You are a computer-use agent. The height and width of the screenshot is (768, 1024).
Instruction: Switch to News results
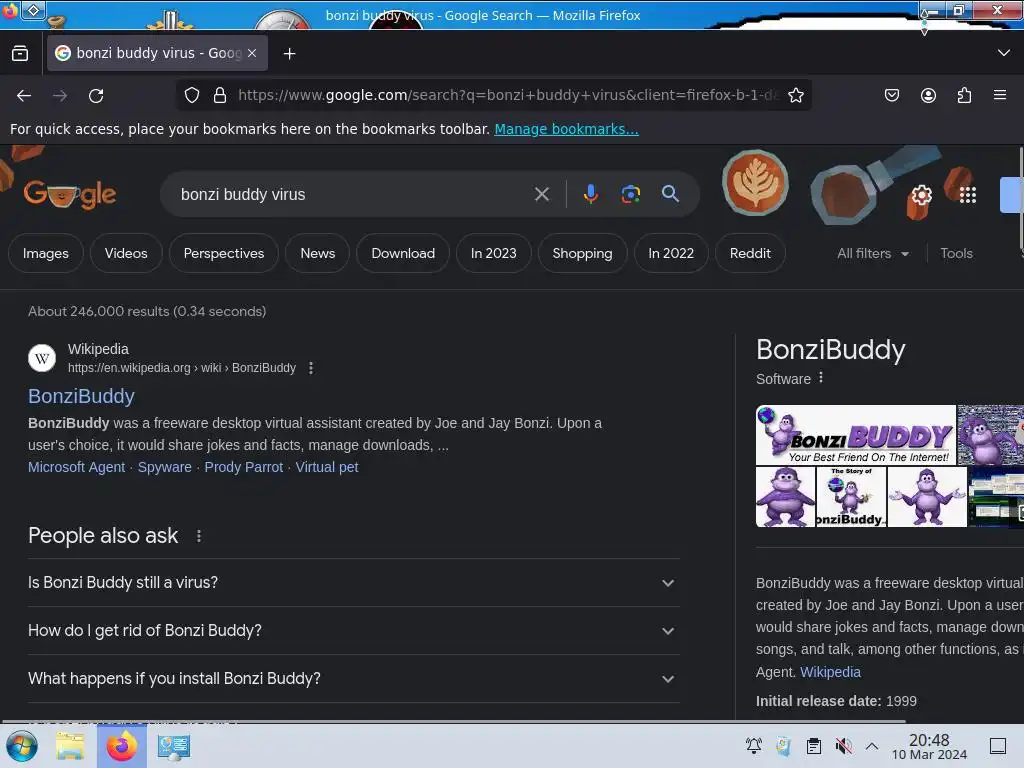click(317, 253)
